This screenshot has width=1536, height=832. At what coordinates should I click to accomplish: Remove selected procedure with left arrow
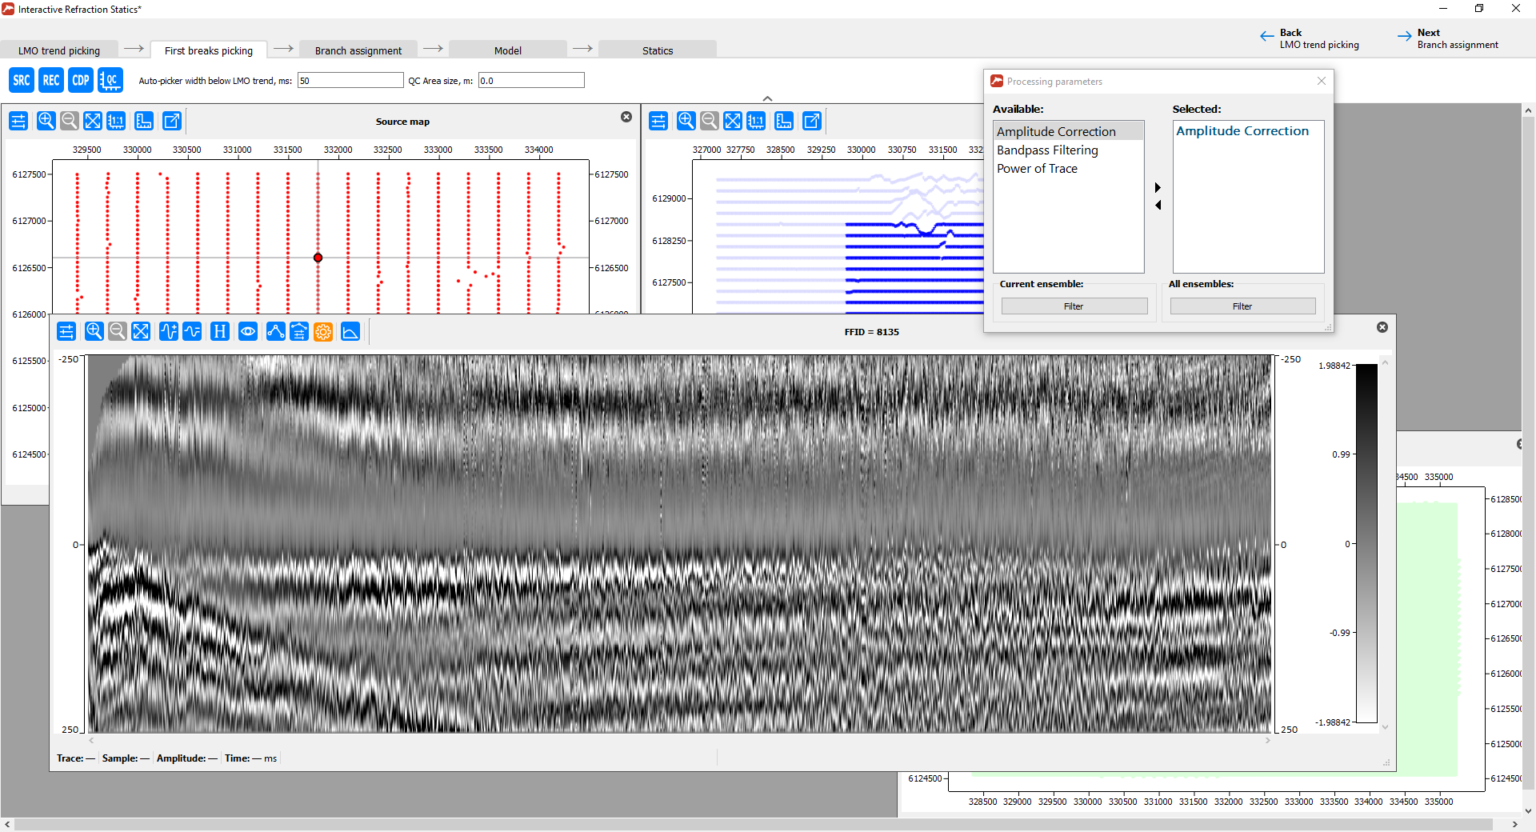pos(1158,205)
